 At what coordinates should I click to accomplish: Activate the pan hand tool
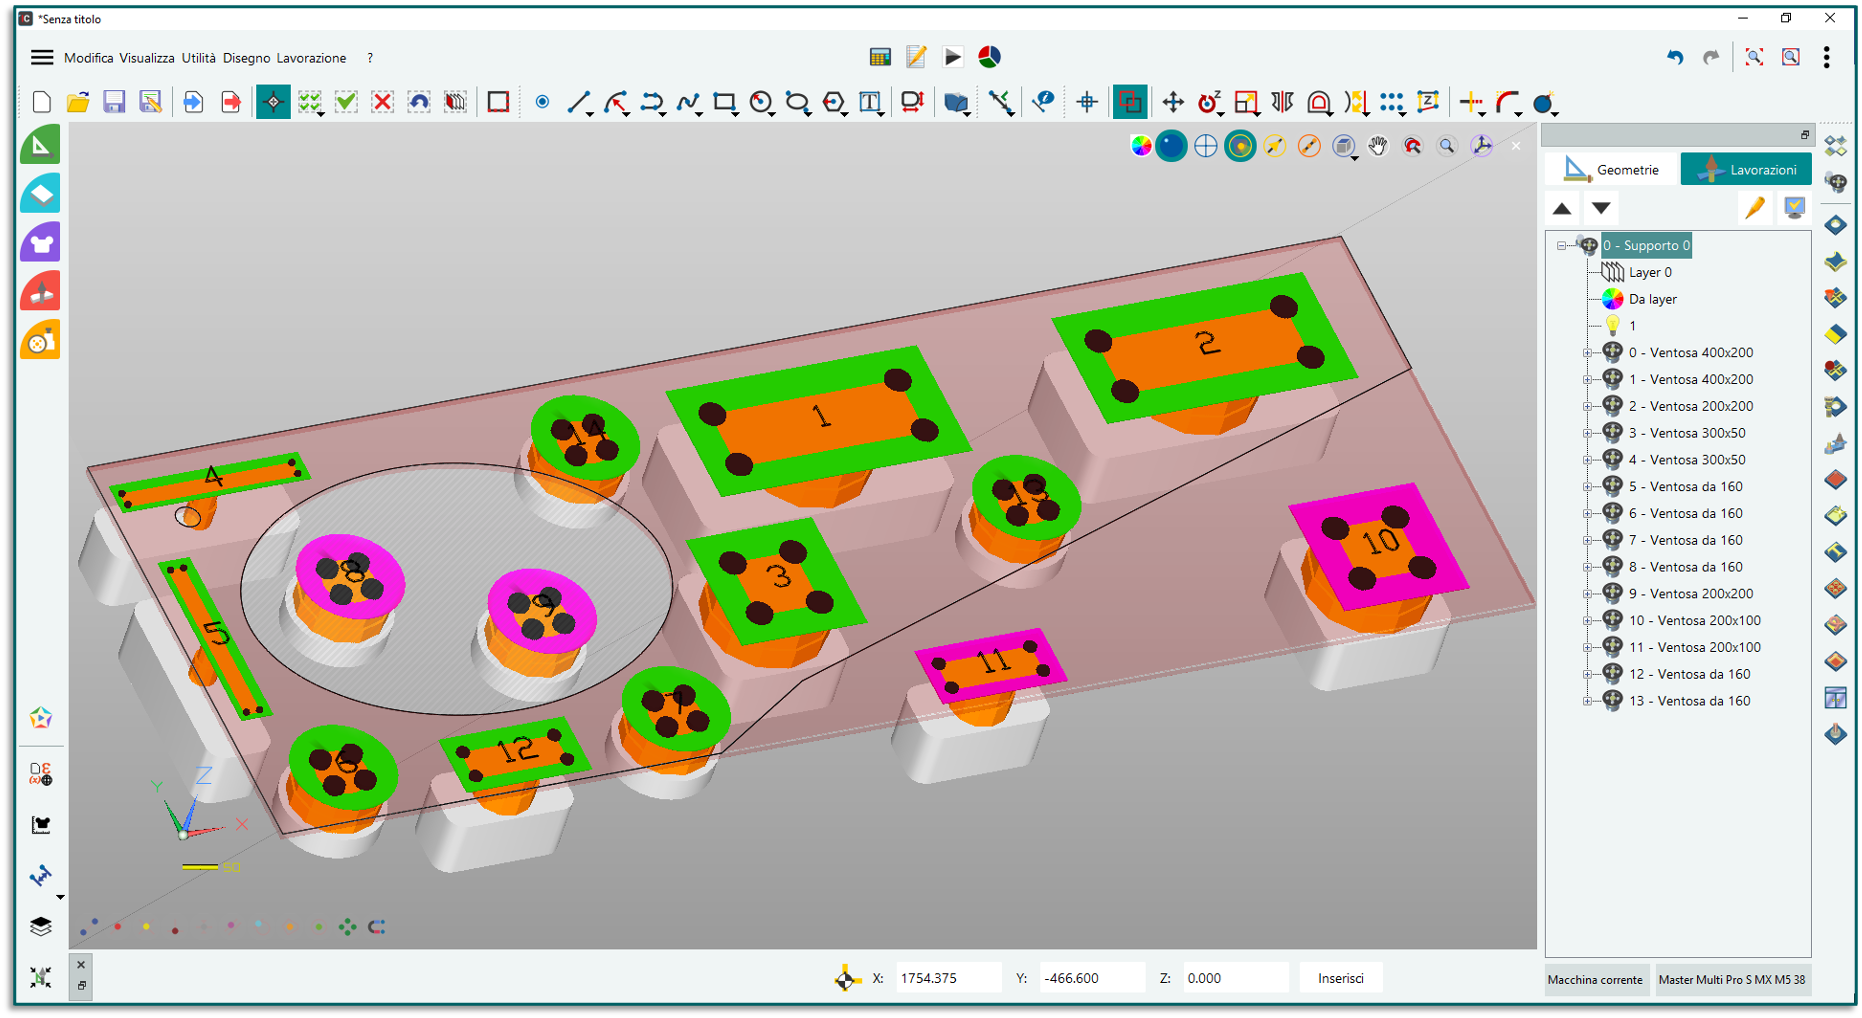1377,146
